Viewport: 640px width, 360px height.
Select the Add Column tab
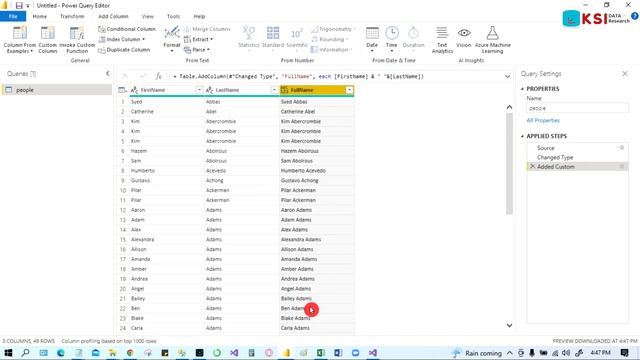pyautogui.click(x=113, y=16)
